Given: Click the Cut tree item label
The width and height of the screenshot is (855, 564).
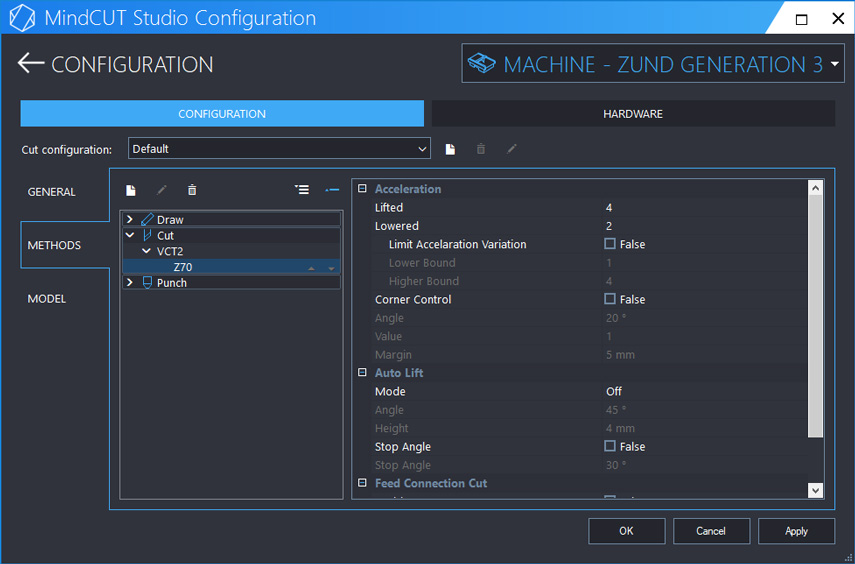Looking at the screenshot, I should pos(165,236).
